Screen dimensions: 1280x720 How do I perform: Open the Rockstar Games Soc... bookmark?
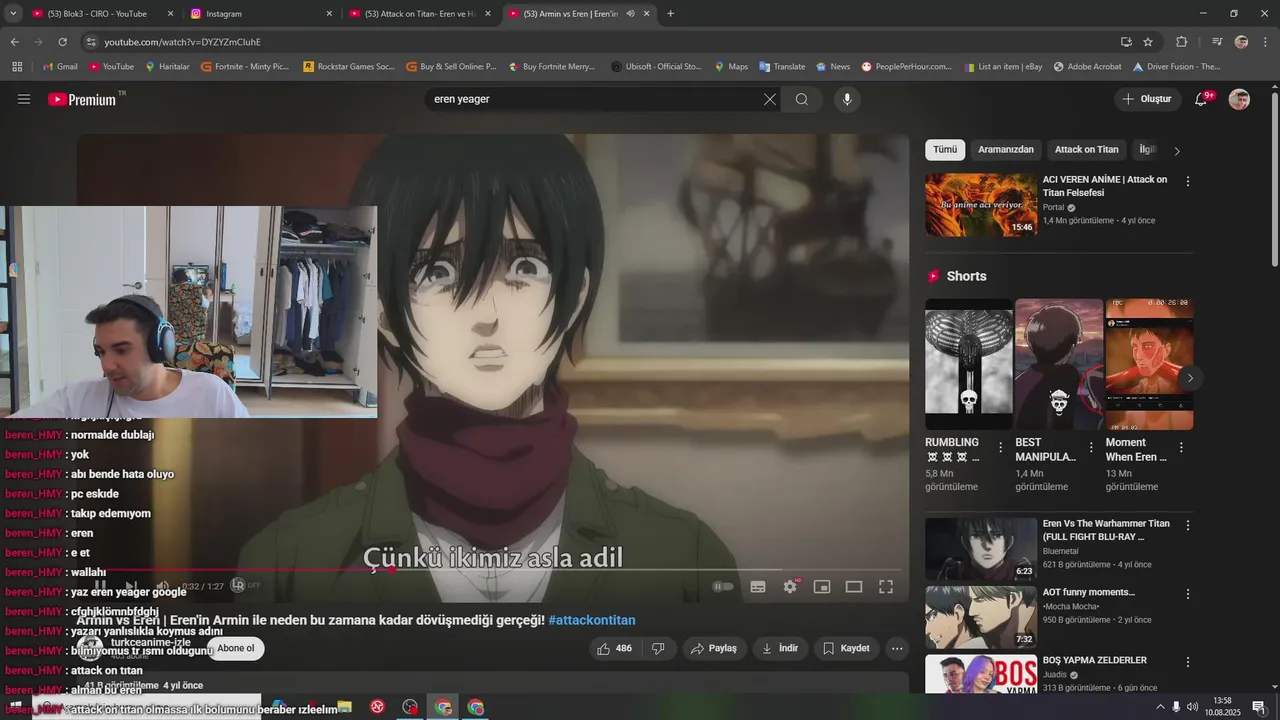pyautogui.click(x=349, y=67)
